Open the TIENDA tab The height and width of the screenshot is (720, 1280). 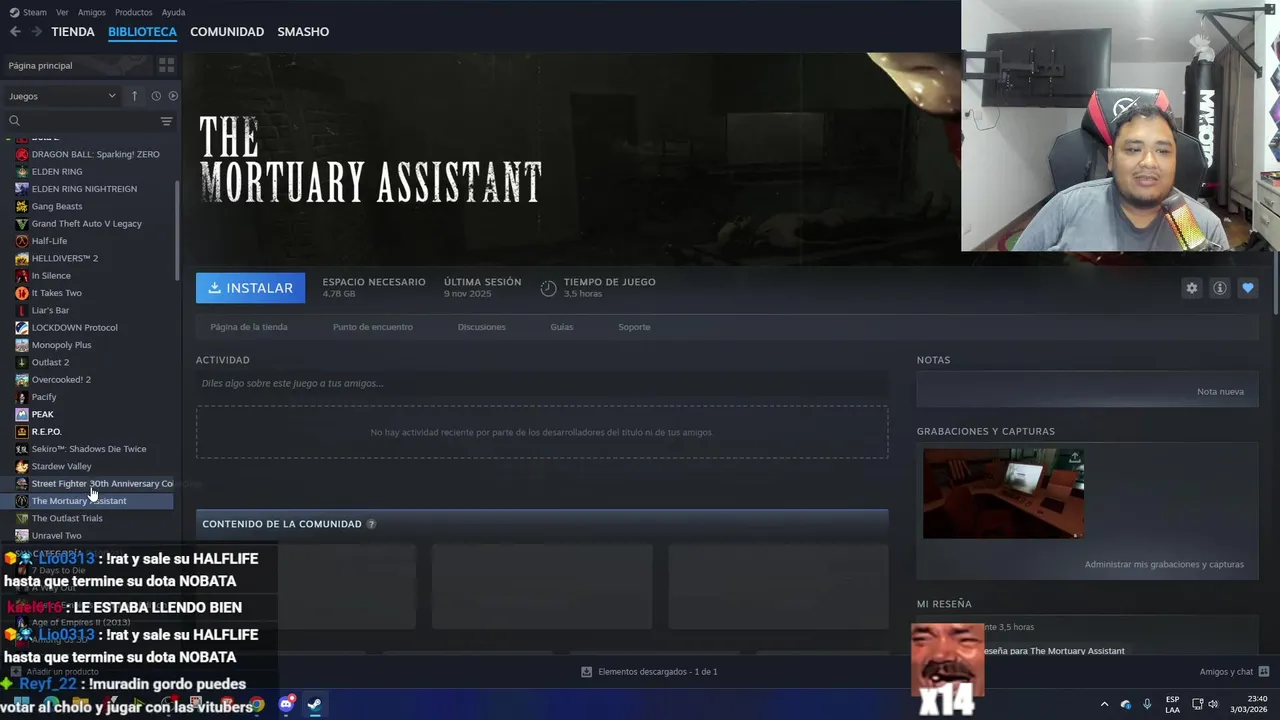tap(73, 32)
